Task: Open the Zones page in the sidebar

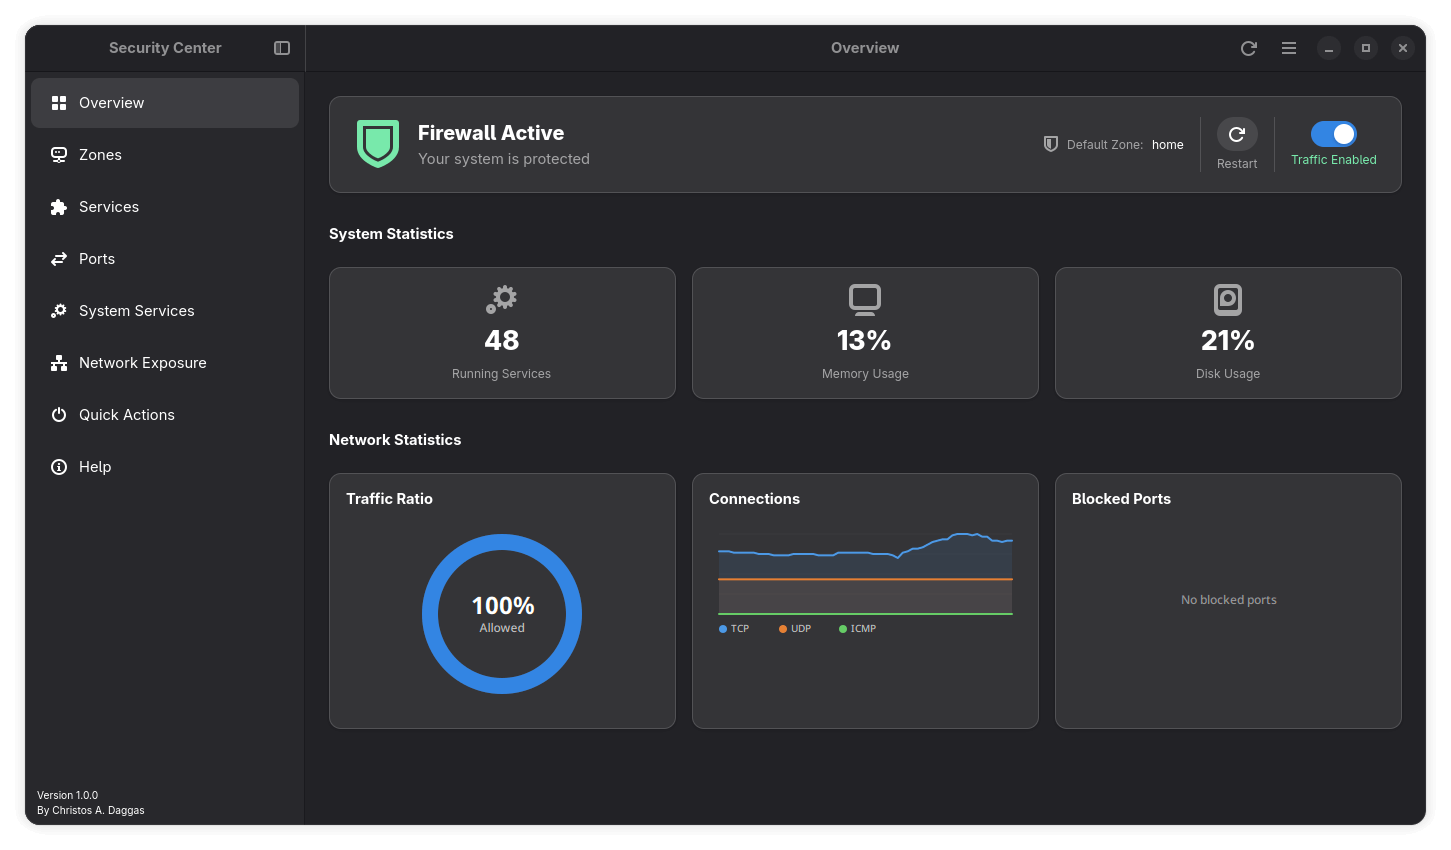Action: click(x=100, y=155)
